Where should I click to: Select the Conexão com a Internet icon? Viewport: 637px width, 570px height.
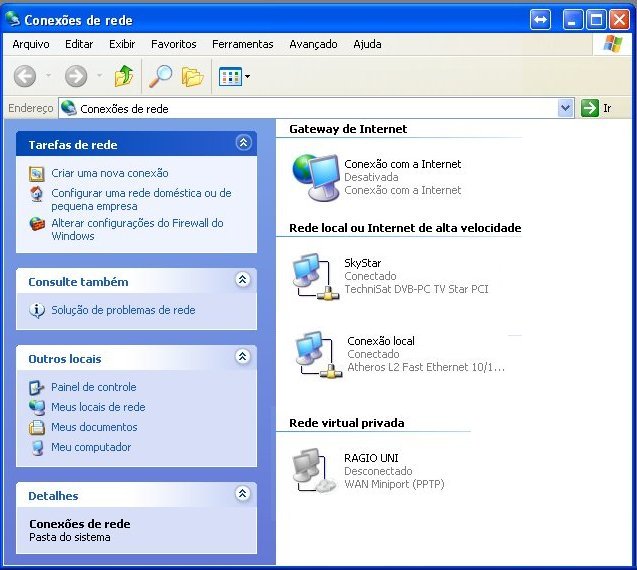[x=316, y=177]
